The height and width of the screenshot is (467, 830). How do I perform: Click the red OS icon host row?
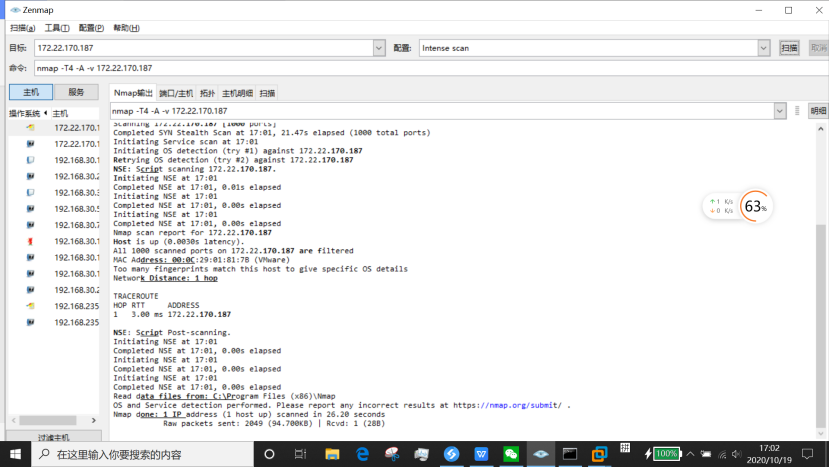53,241
